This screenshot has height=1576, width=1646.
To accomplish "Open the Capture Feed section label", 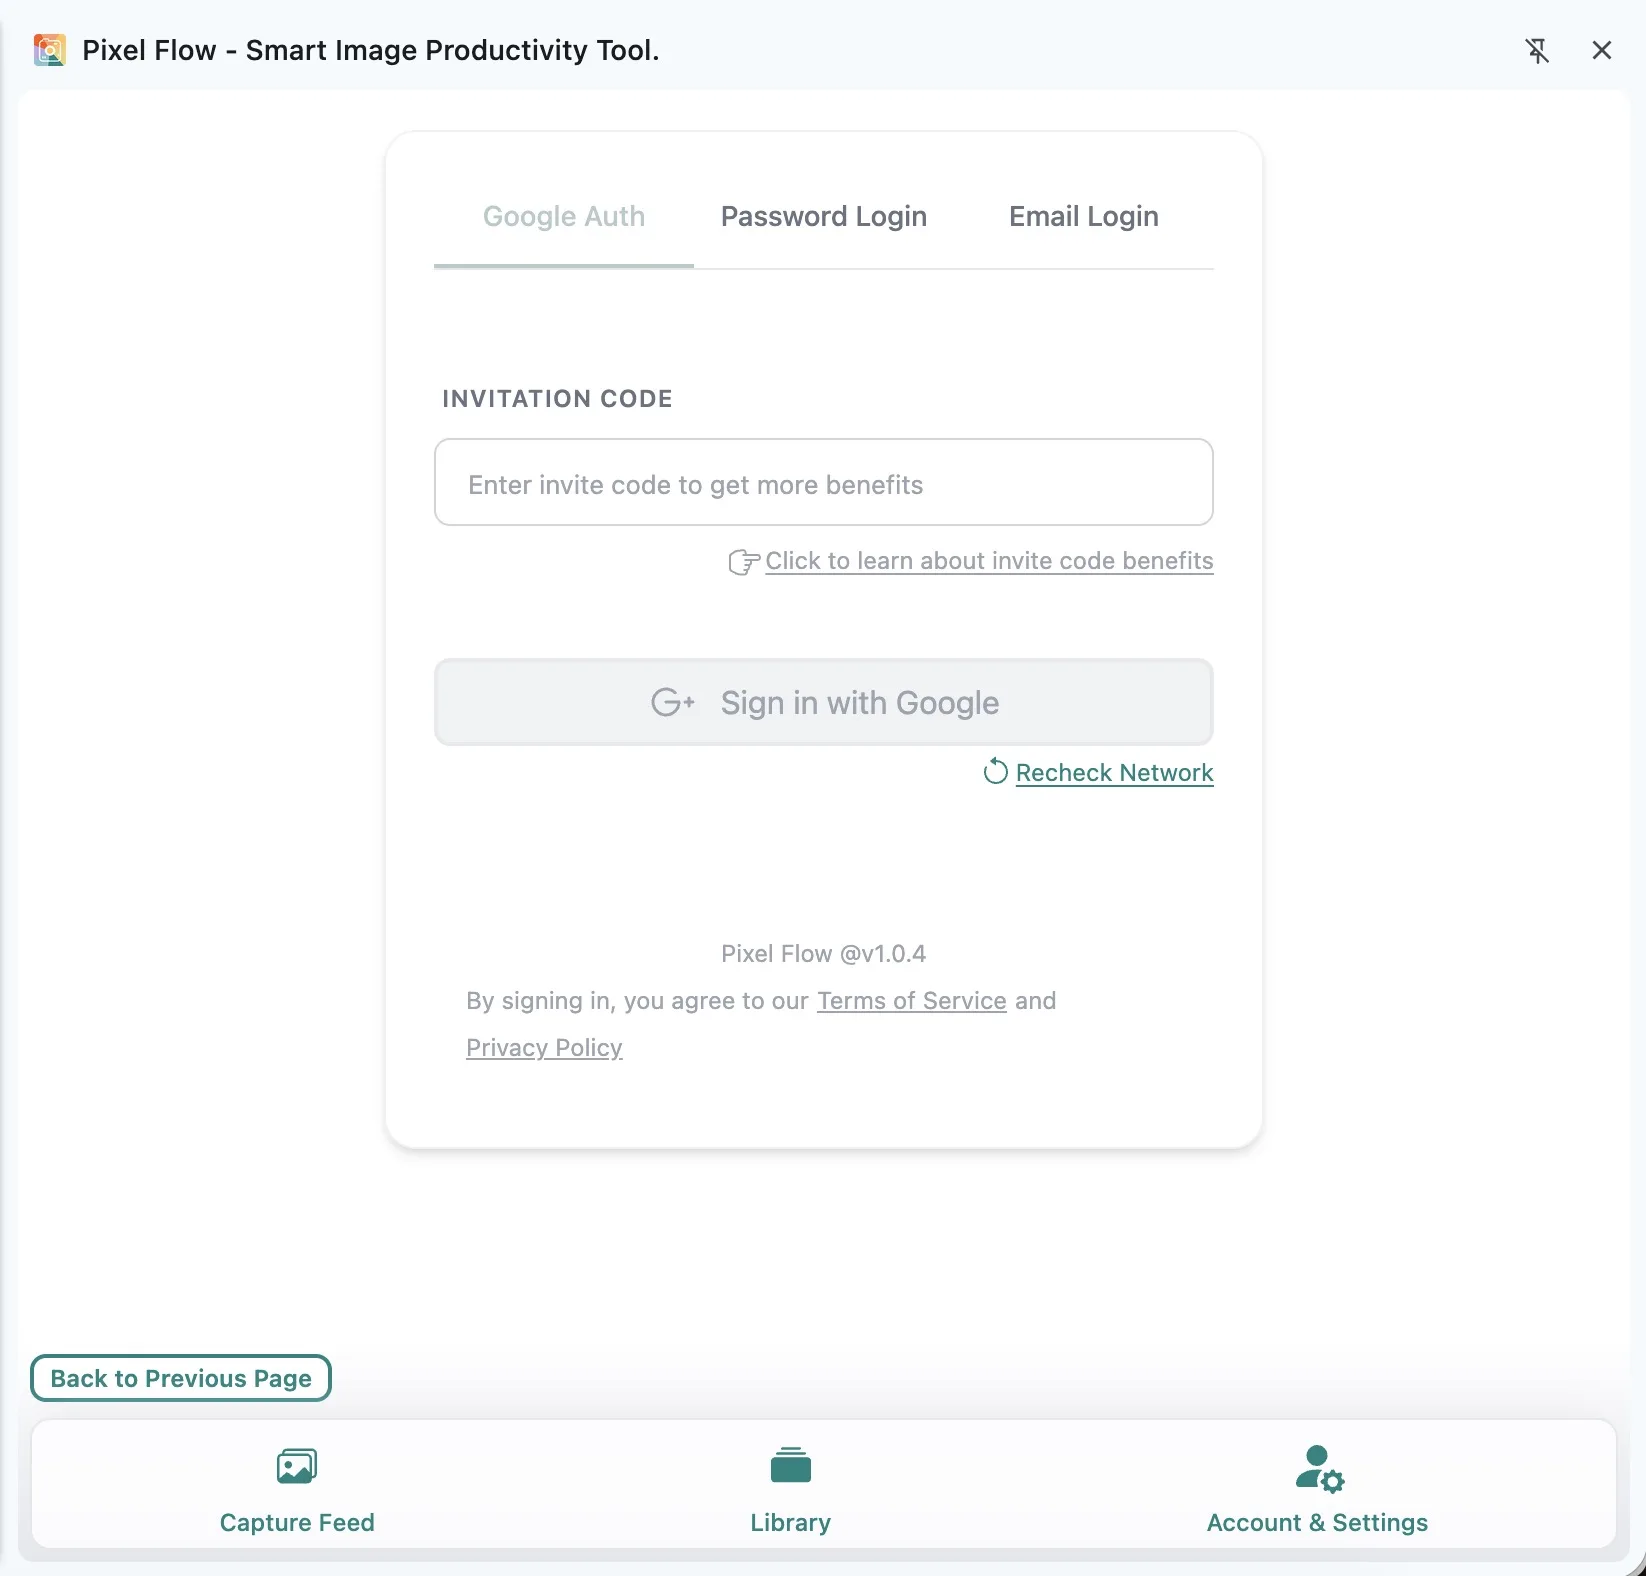I will tap(297, 1522).
